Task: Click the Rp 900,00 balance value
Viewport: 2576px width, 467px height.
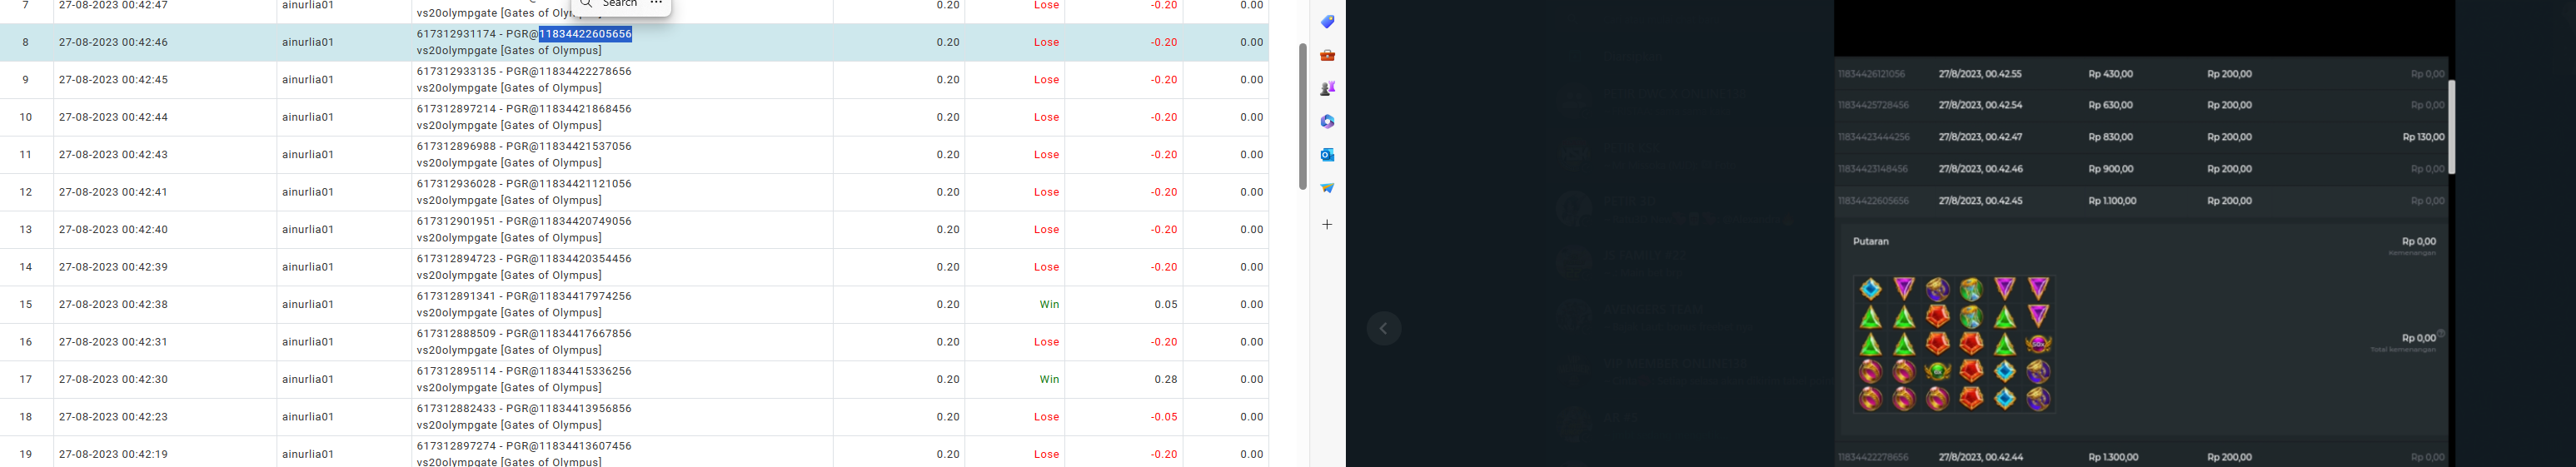Action: pyautogui.click(x=2111, y=169)
